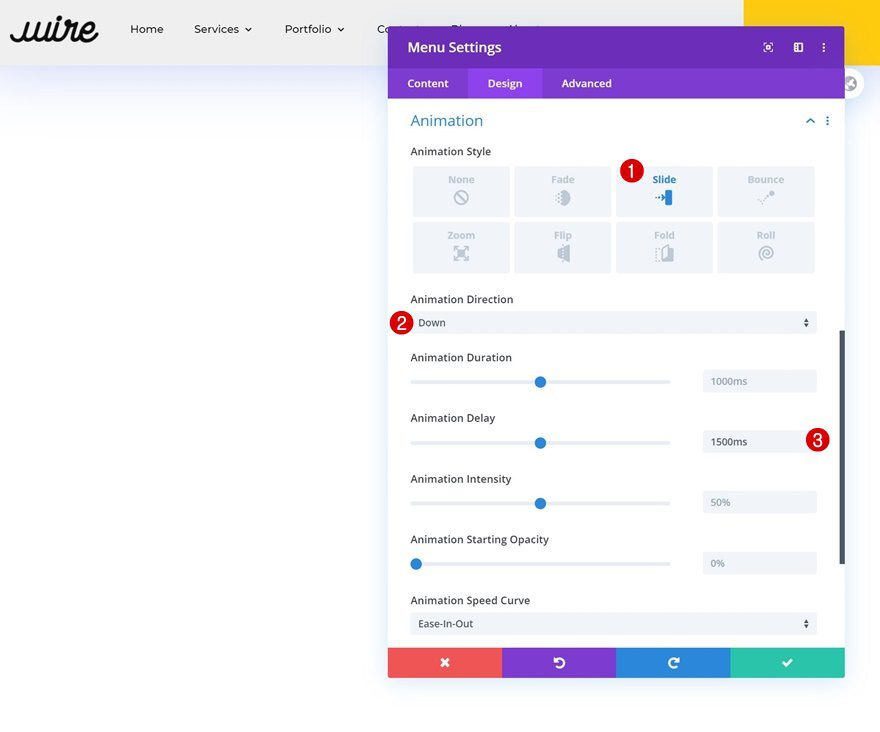880x732 pixels.
Task: Save settings with green checkmark button
Action: point(787,663)
